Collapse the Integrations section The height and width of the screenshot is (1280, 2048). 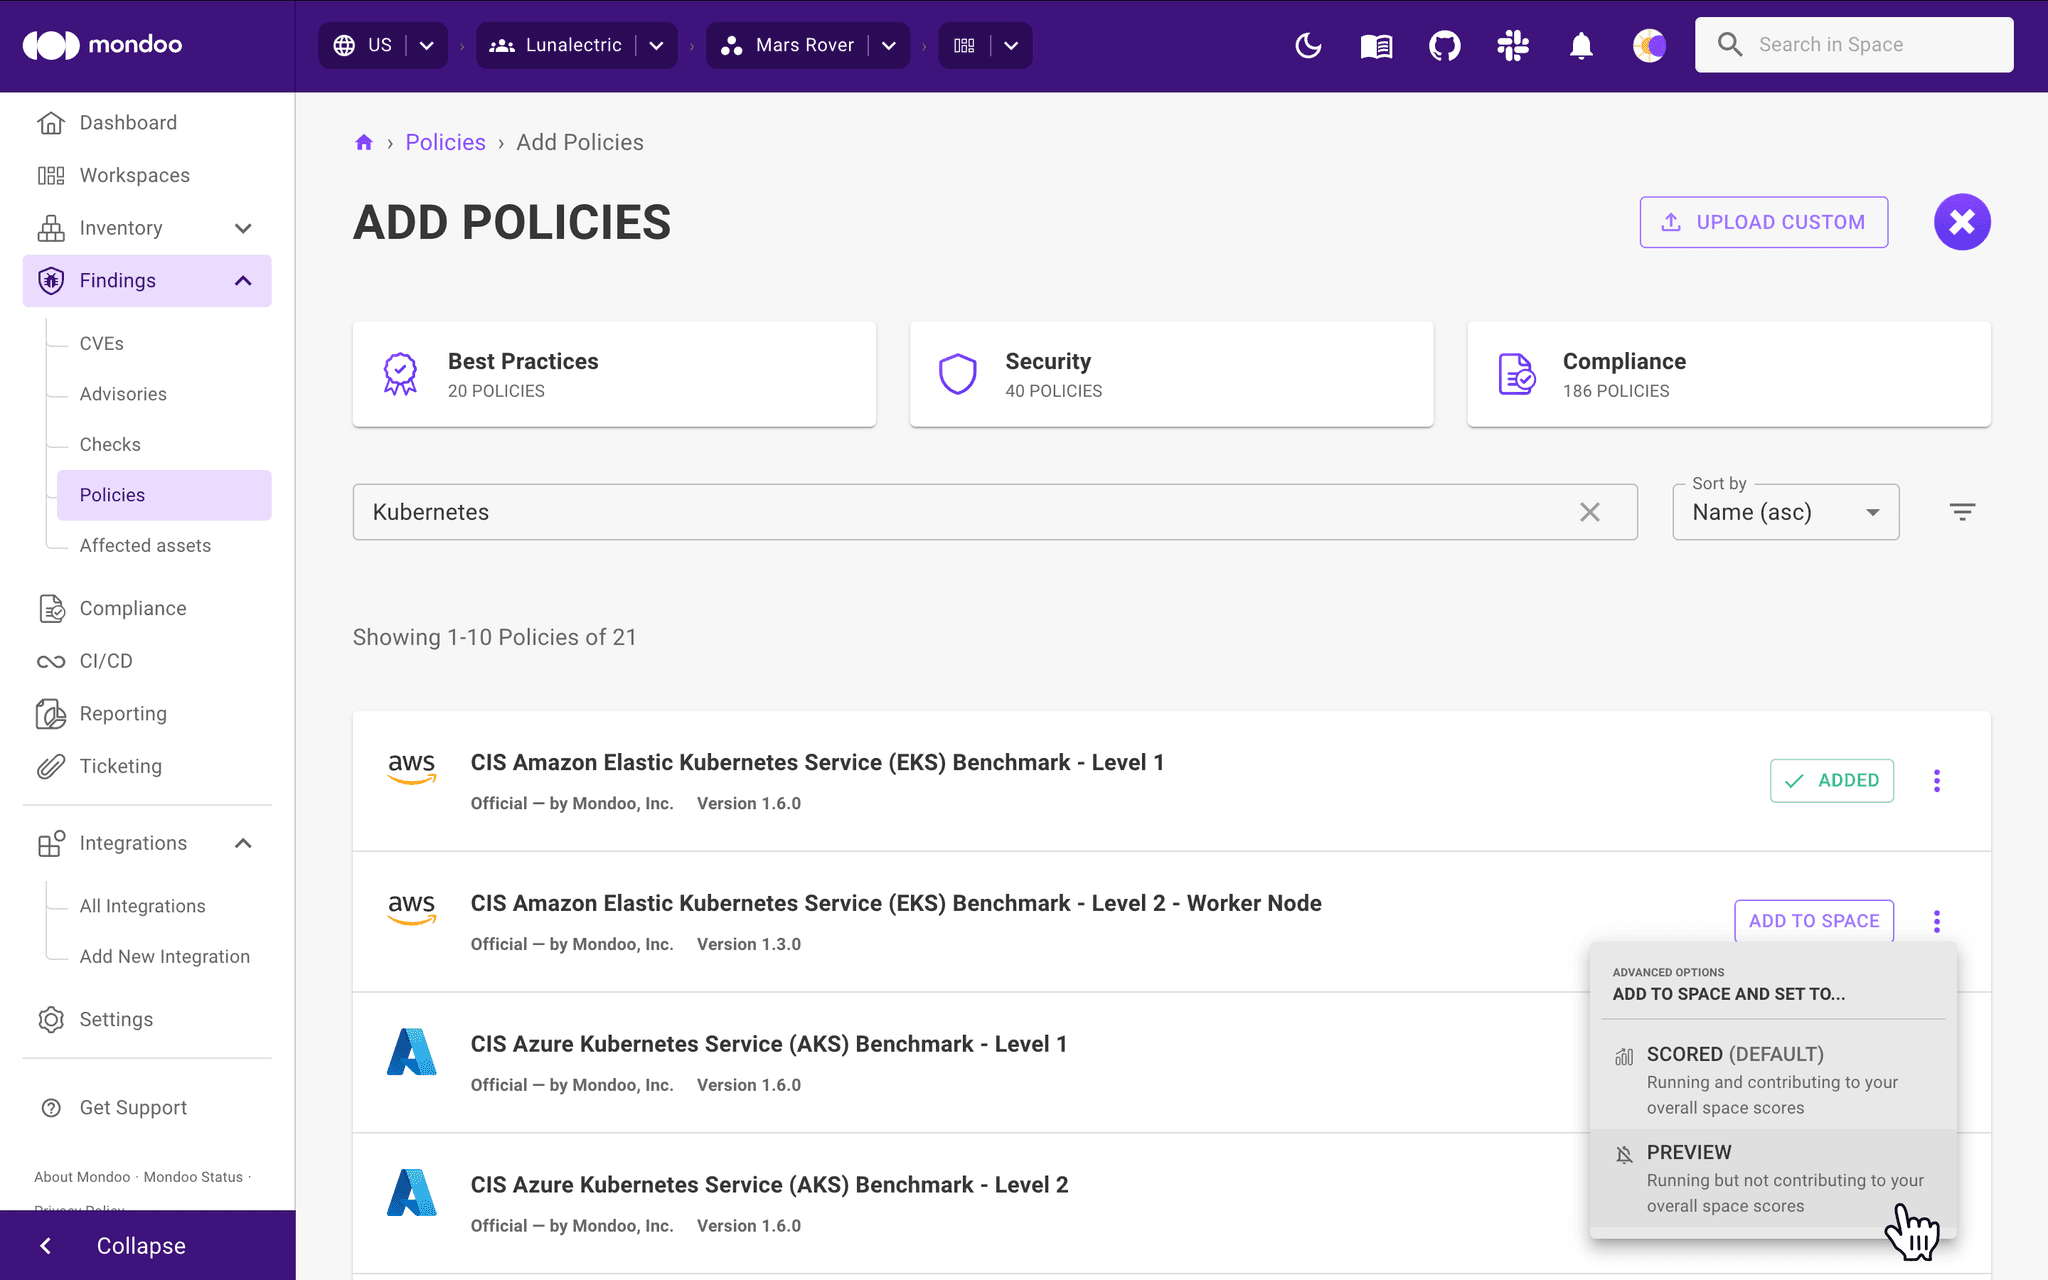pyautogui.click(x=242, y=843)
